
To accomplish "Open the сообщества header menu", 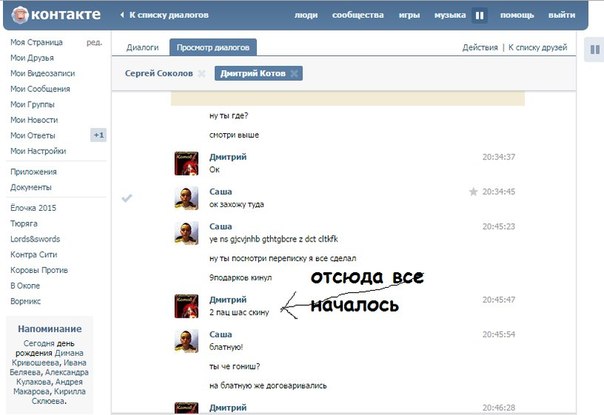I will point(358,15).
